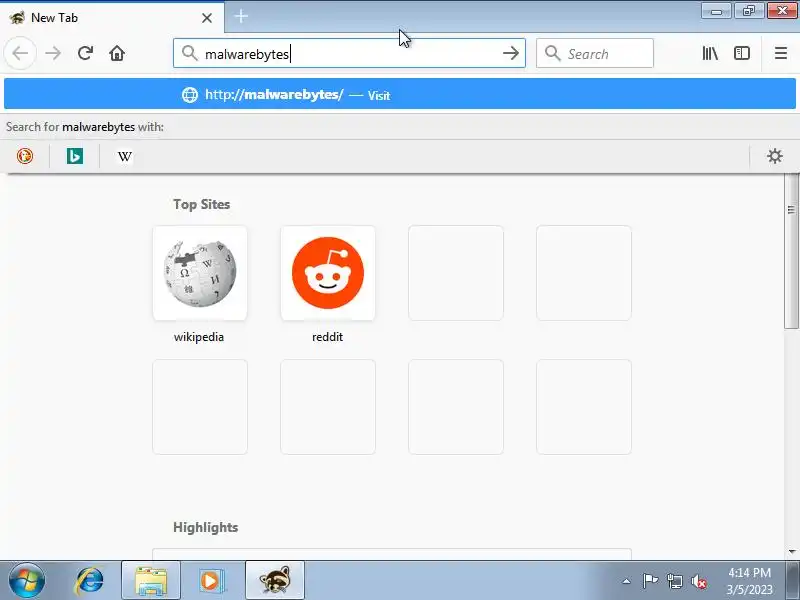The image size is (800, 600).
Task: Close the New Tab tab
Action: pyautogui.click(x=207, y=18)
